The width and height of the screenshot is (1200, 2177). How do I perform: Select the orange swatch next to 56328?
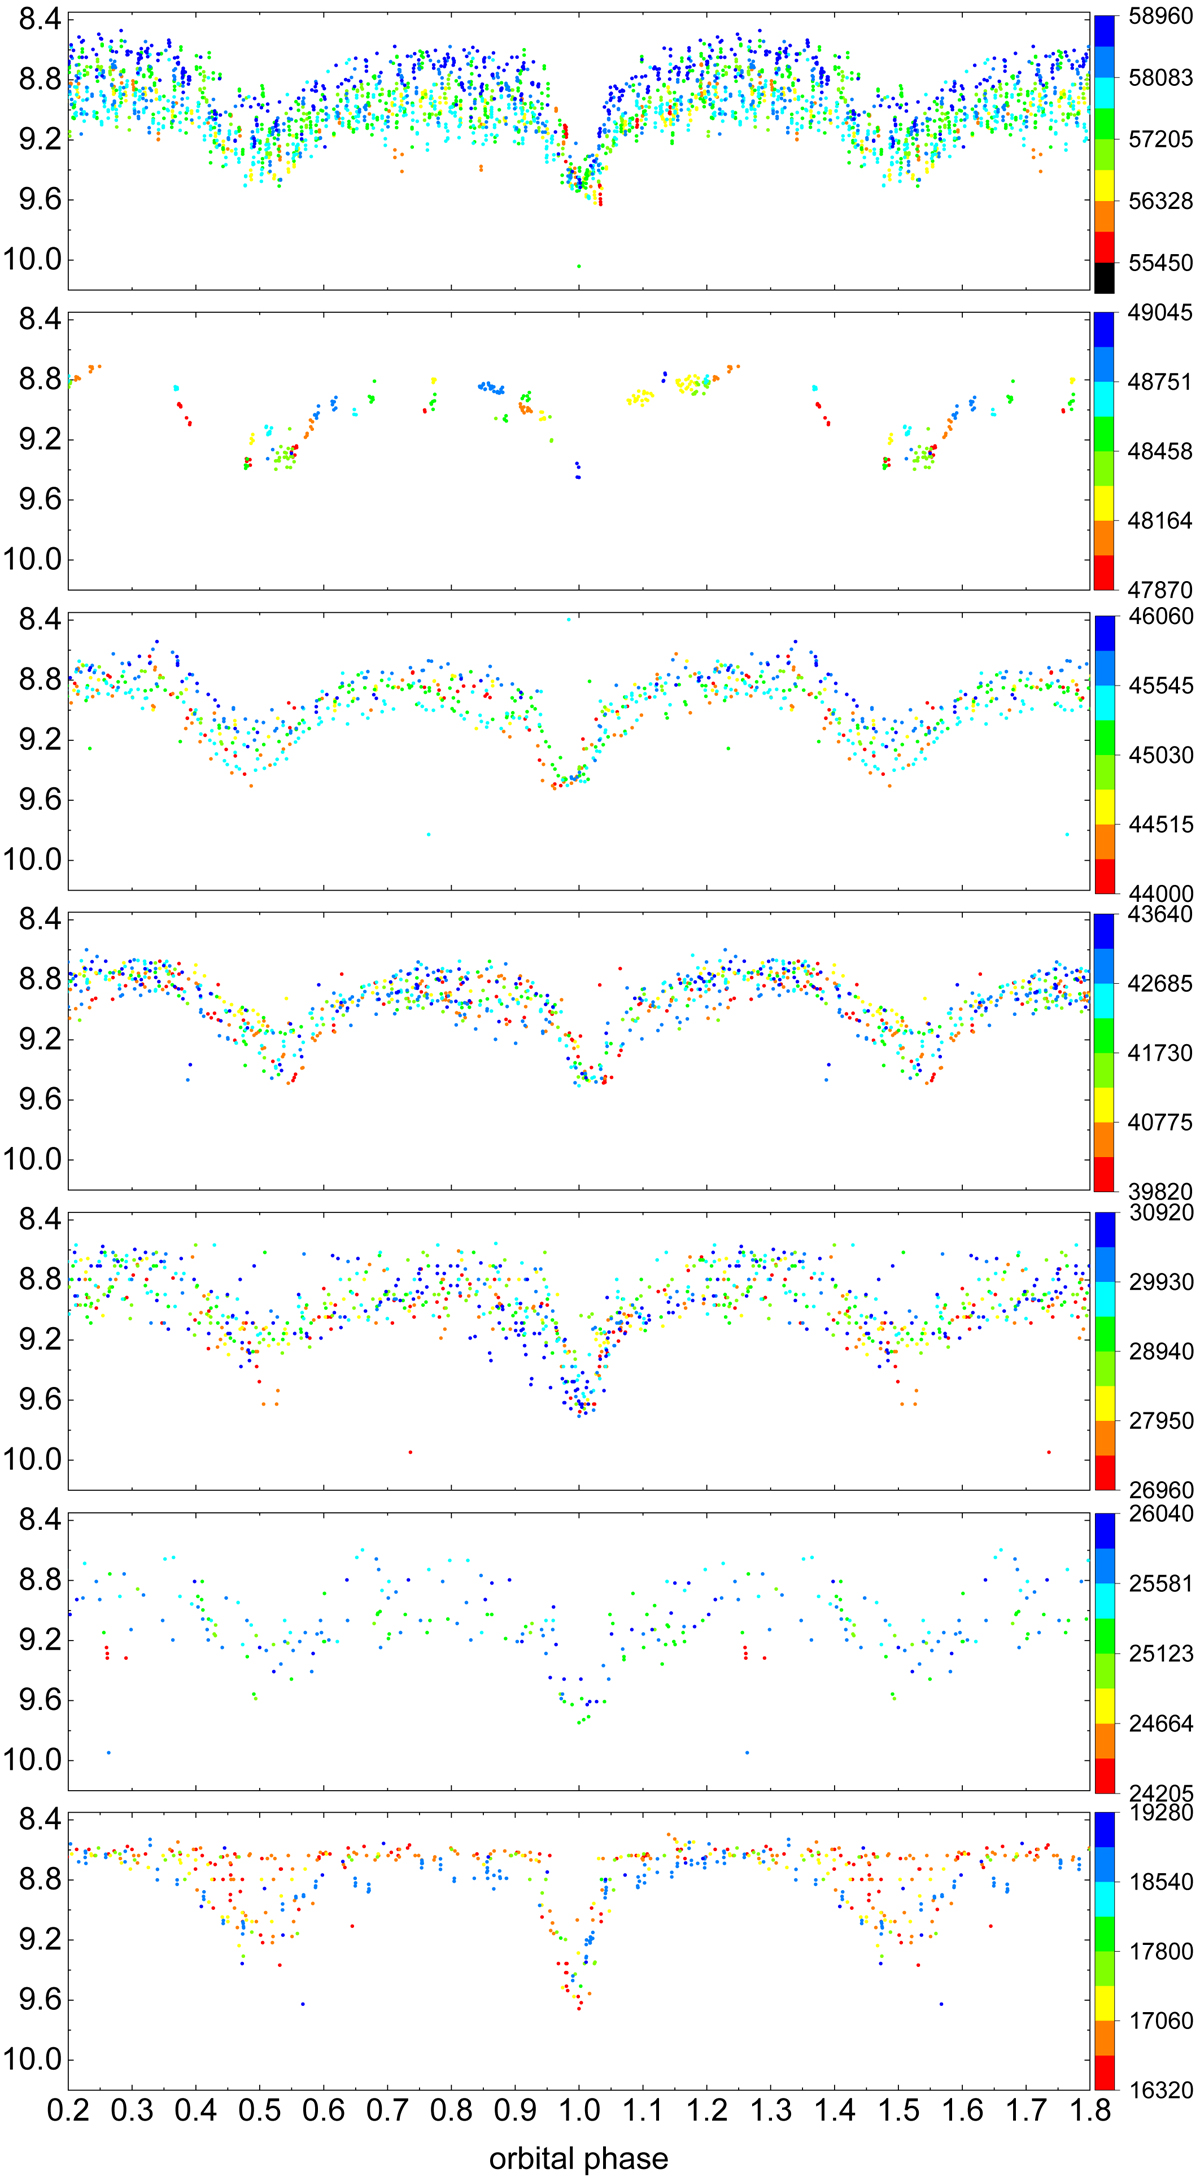coord(1104,215)
